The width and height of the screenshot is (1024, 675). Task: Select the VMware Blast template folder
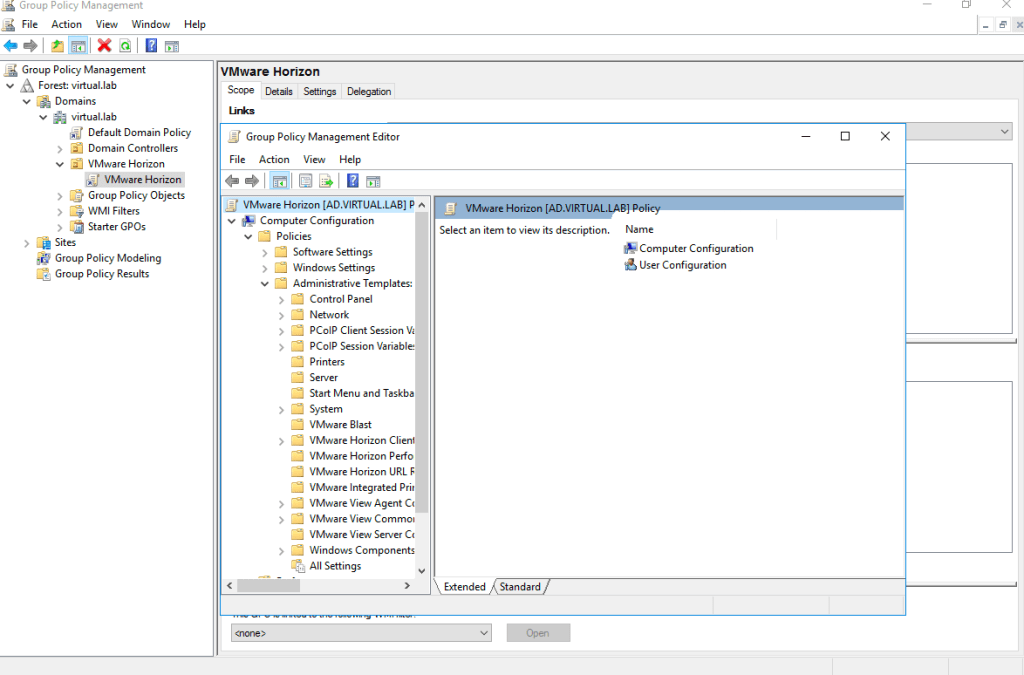[340, 424]
